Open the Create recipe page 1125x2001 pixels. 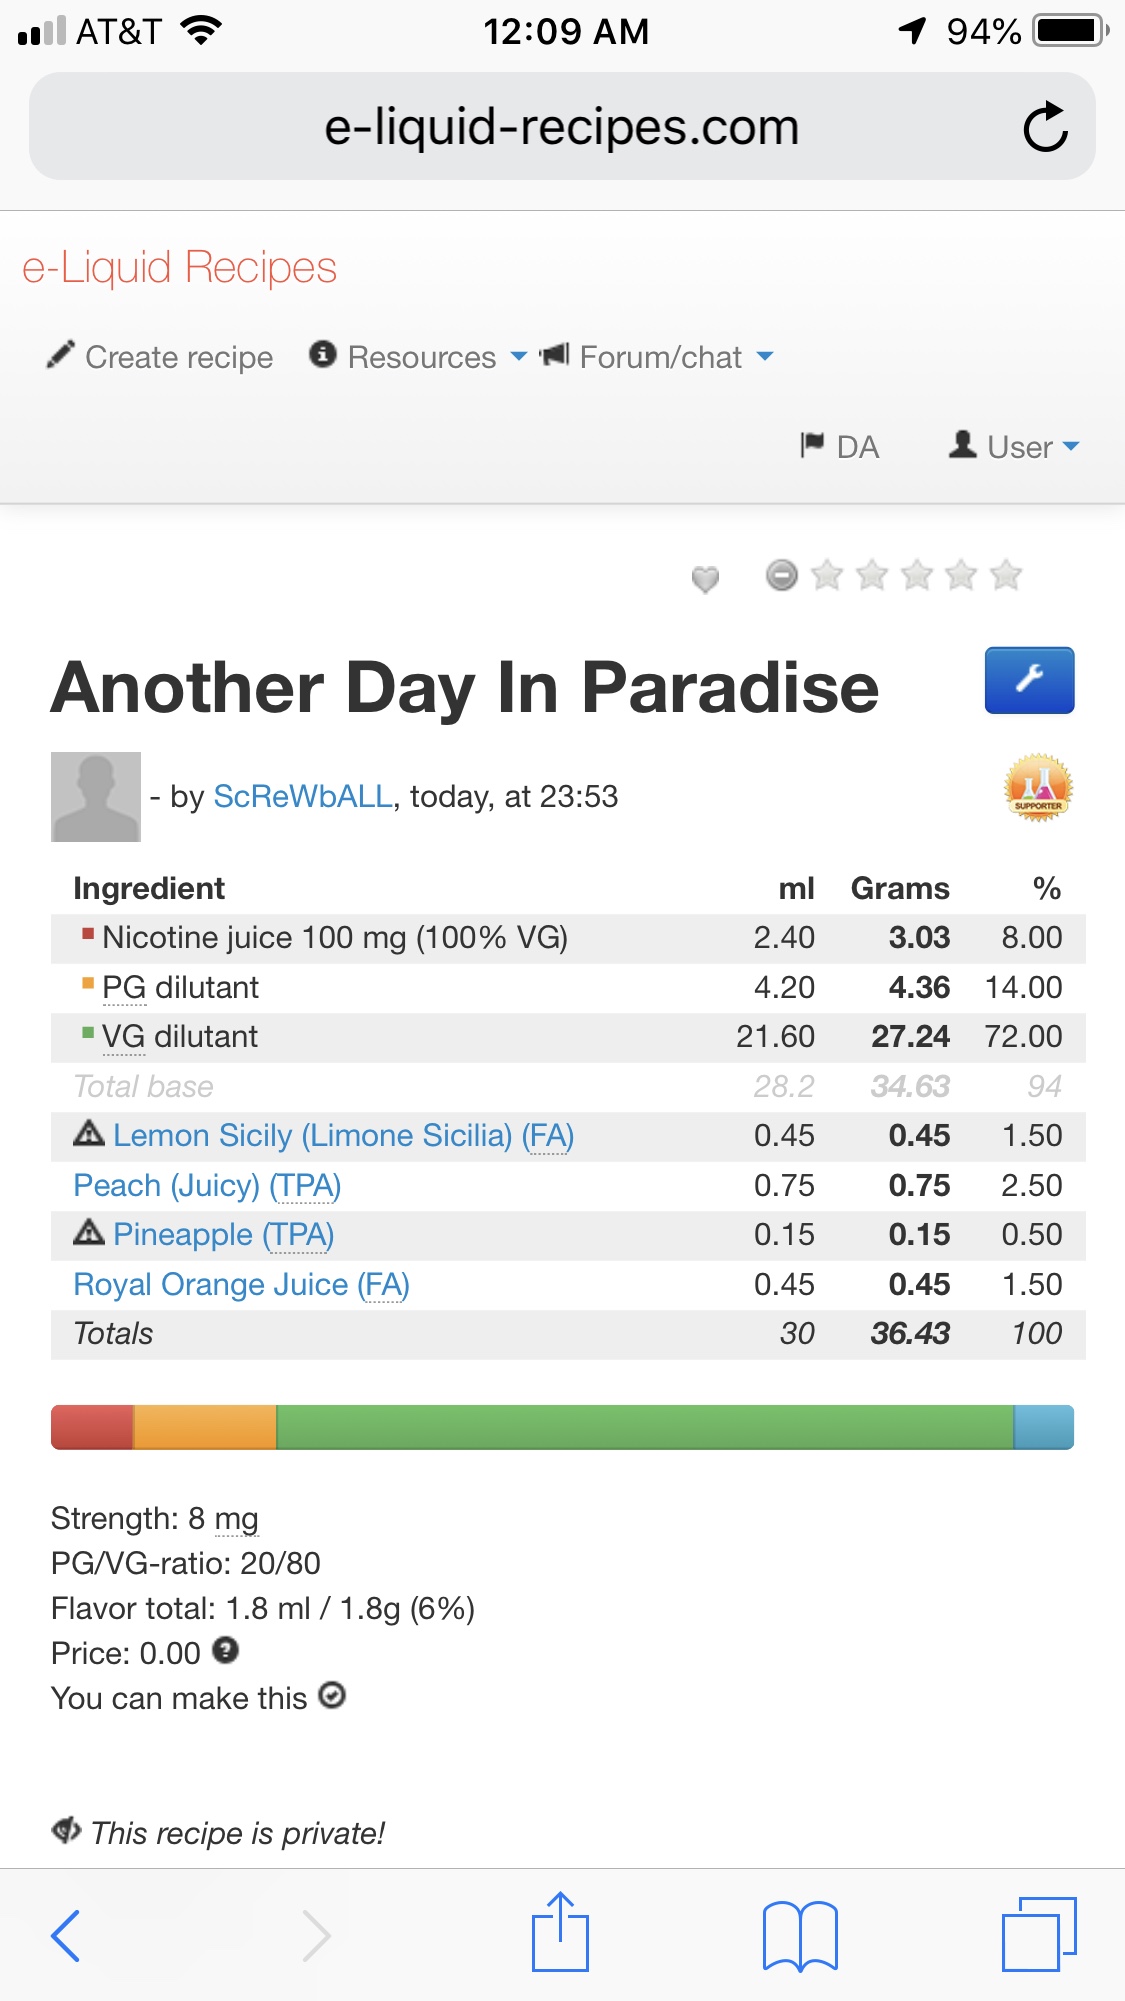pyautogui.click(x=161, y=357)
